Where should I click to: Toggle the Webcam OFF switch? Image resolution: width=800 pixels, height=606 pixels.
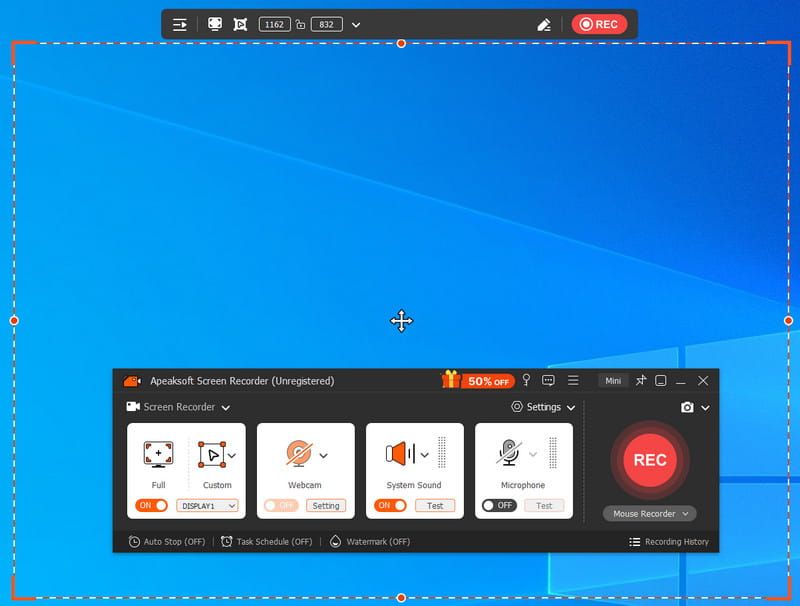point(281,506)
